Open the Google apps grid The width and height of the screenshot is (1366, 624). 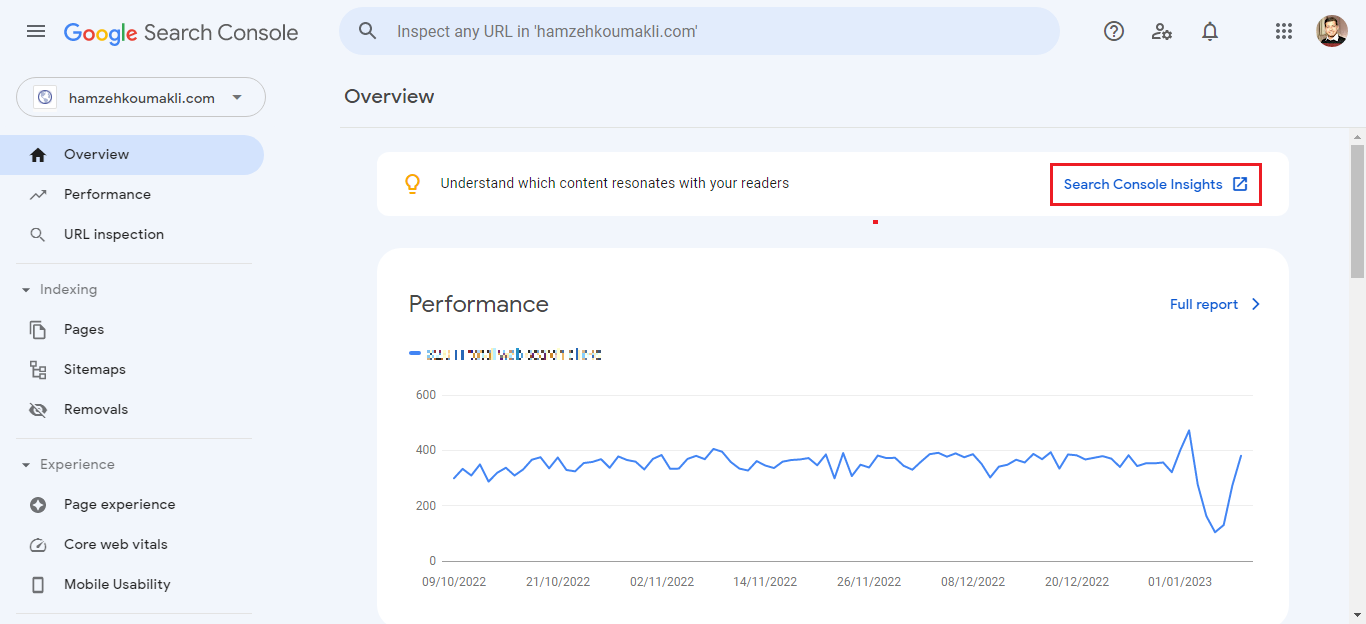pyautogui.click(x=1284, y=31)
